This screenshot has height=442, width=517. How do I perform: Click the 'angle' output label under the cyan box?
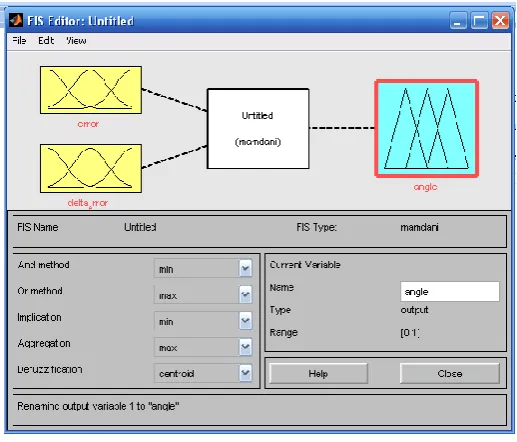pyautogui.click(x=425, y=187)
